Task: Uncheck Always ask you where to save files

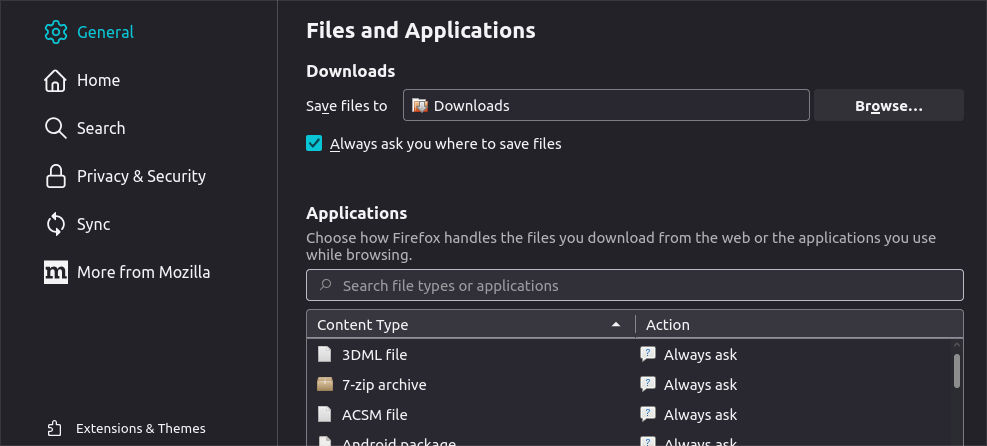Action: click(x=315, y=144)
